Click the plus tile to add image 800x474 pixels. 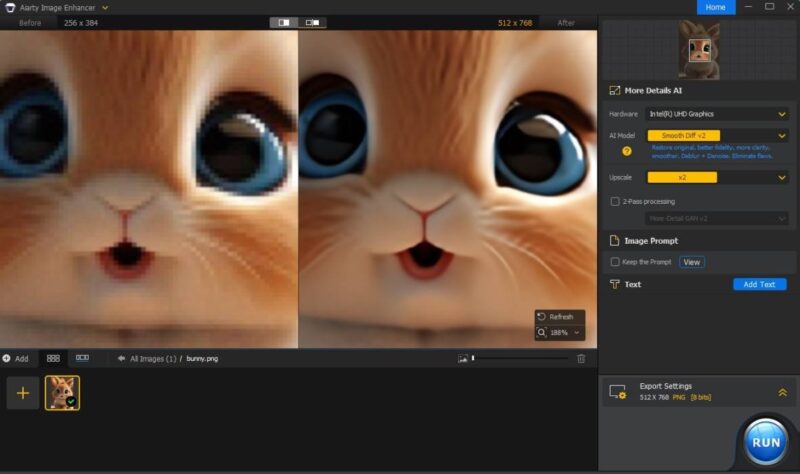click(22, 393)
